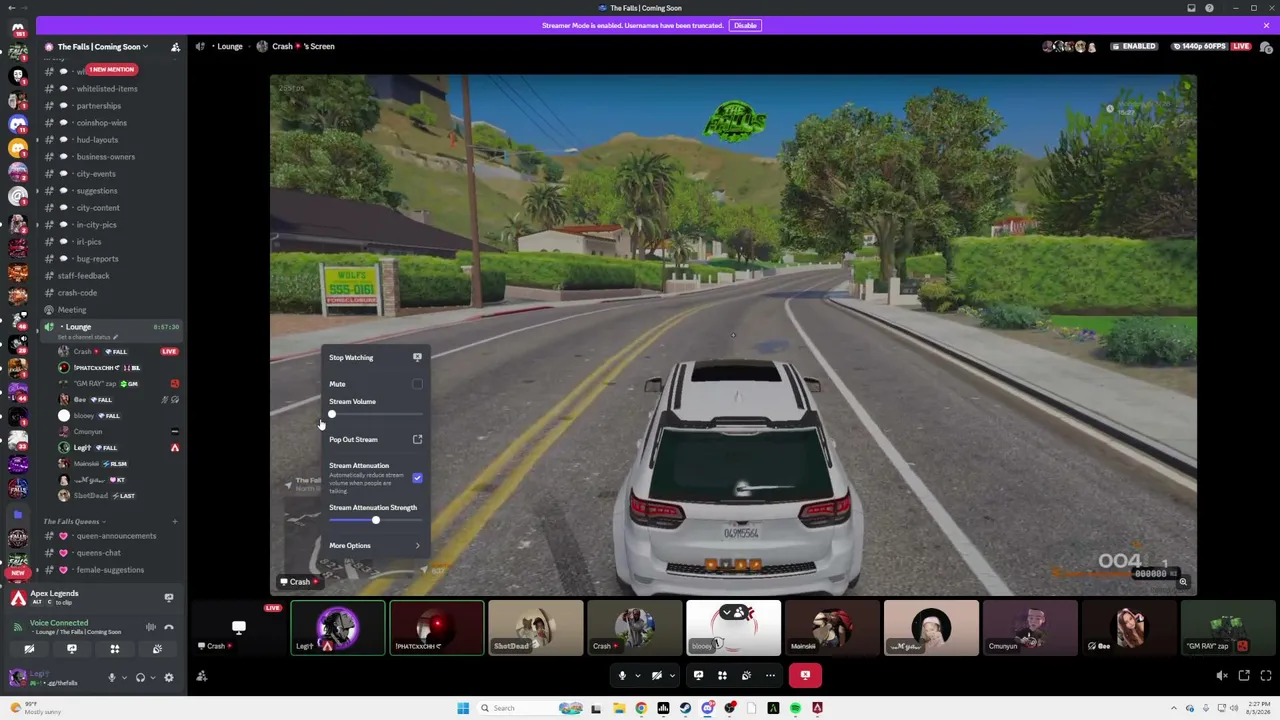The height and width of the screenshot is (720, 1280).
Task: Select Stop Watching in stream menu
Action: tap(375, 357)
